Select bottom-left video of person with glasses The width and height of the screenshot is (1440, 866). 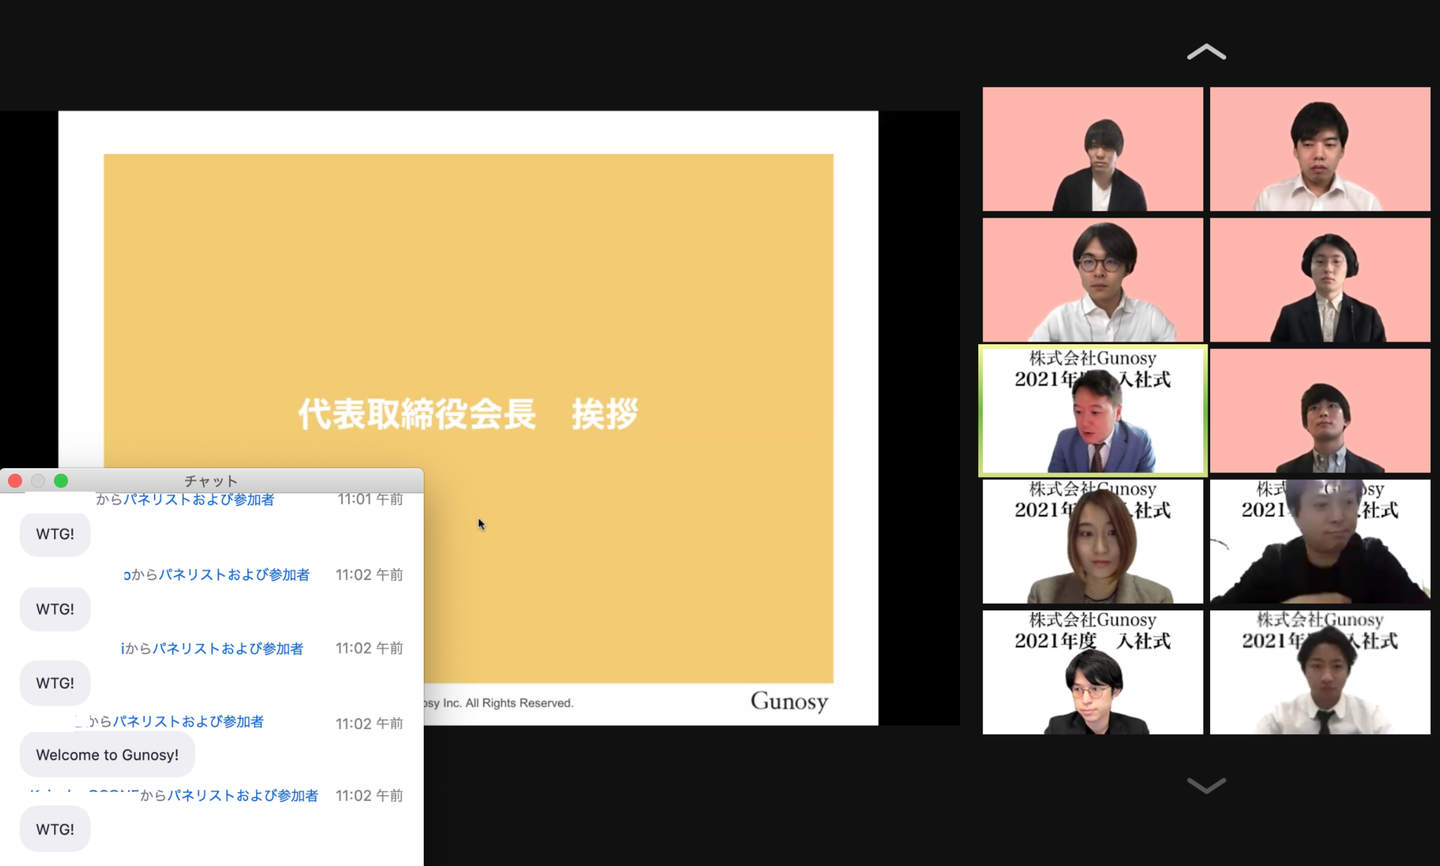[x=1093, y=672]
